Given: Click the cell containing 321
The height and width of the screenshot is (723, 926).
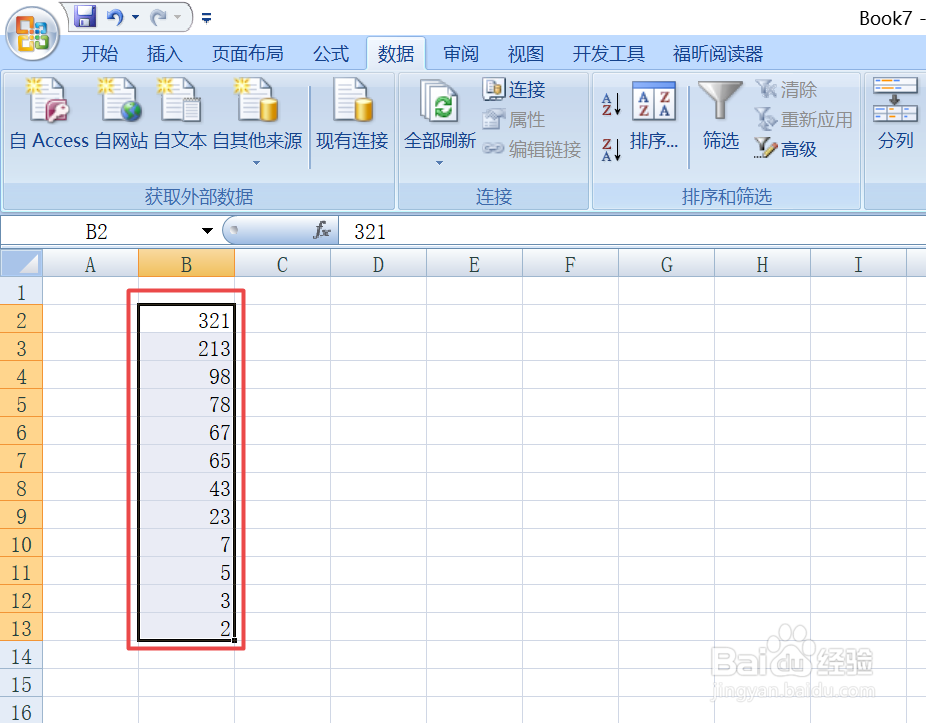Looking at the screenshot, I should click(x=187, y=320).
